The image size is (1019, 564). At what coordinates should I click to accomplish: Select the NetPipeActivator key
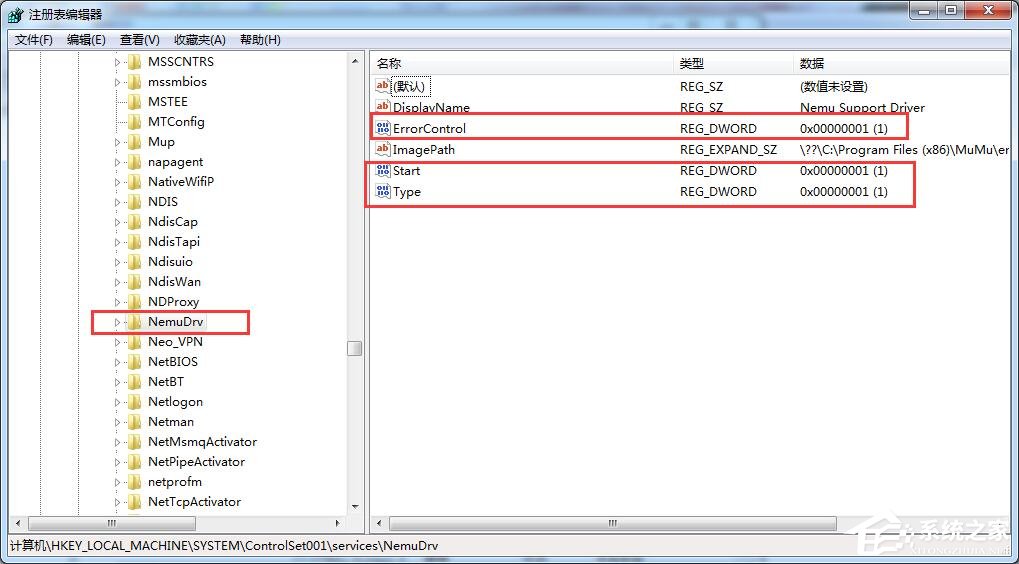coord(196,462)
